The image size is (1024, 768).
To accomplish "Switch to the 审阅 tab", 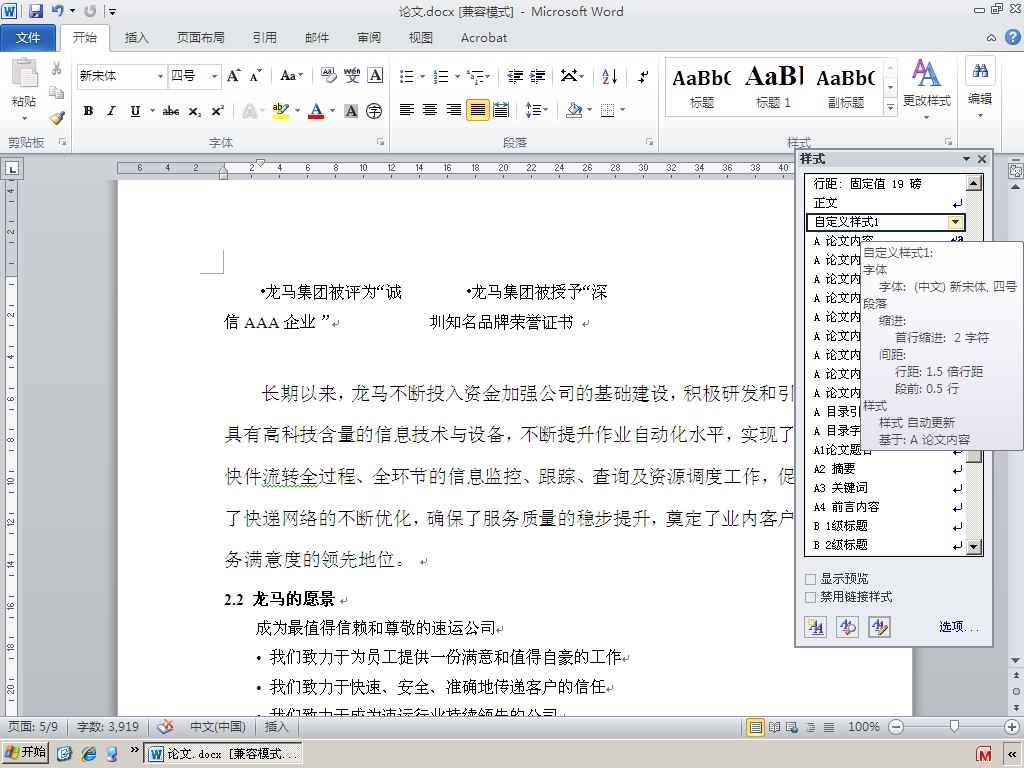I will point(369,38).
